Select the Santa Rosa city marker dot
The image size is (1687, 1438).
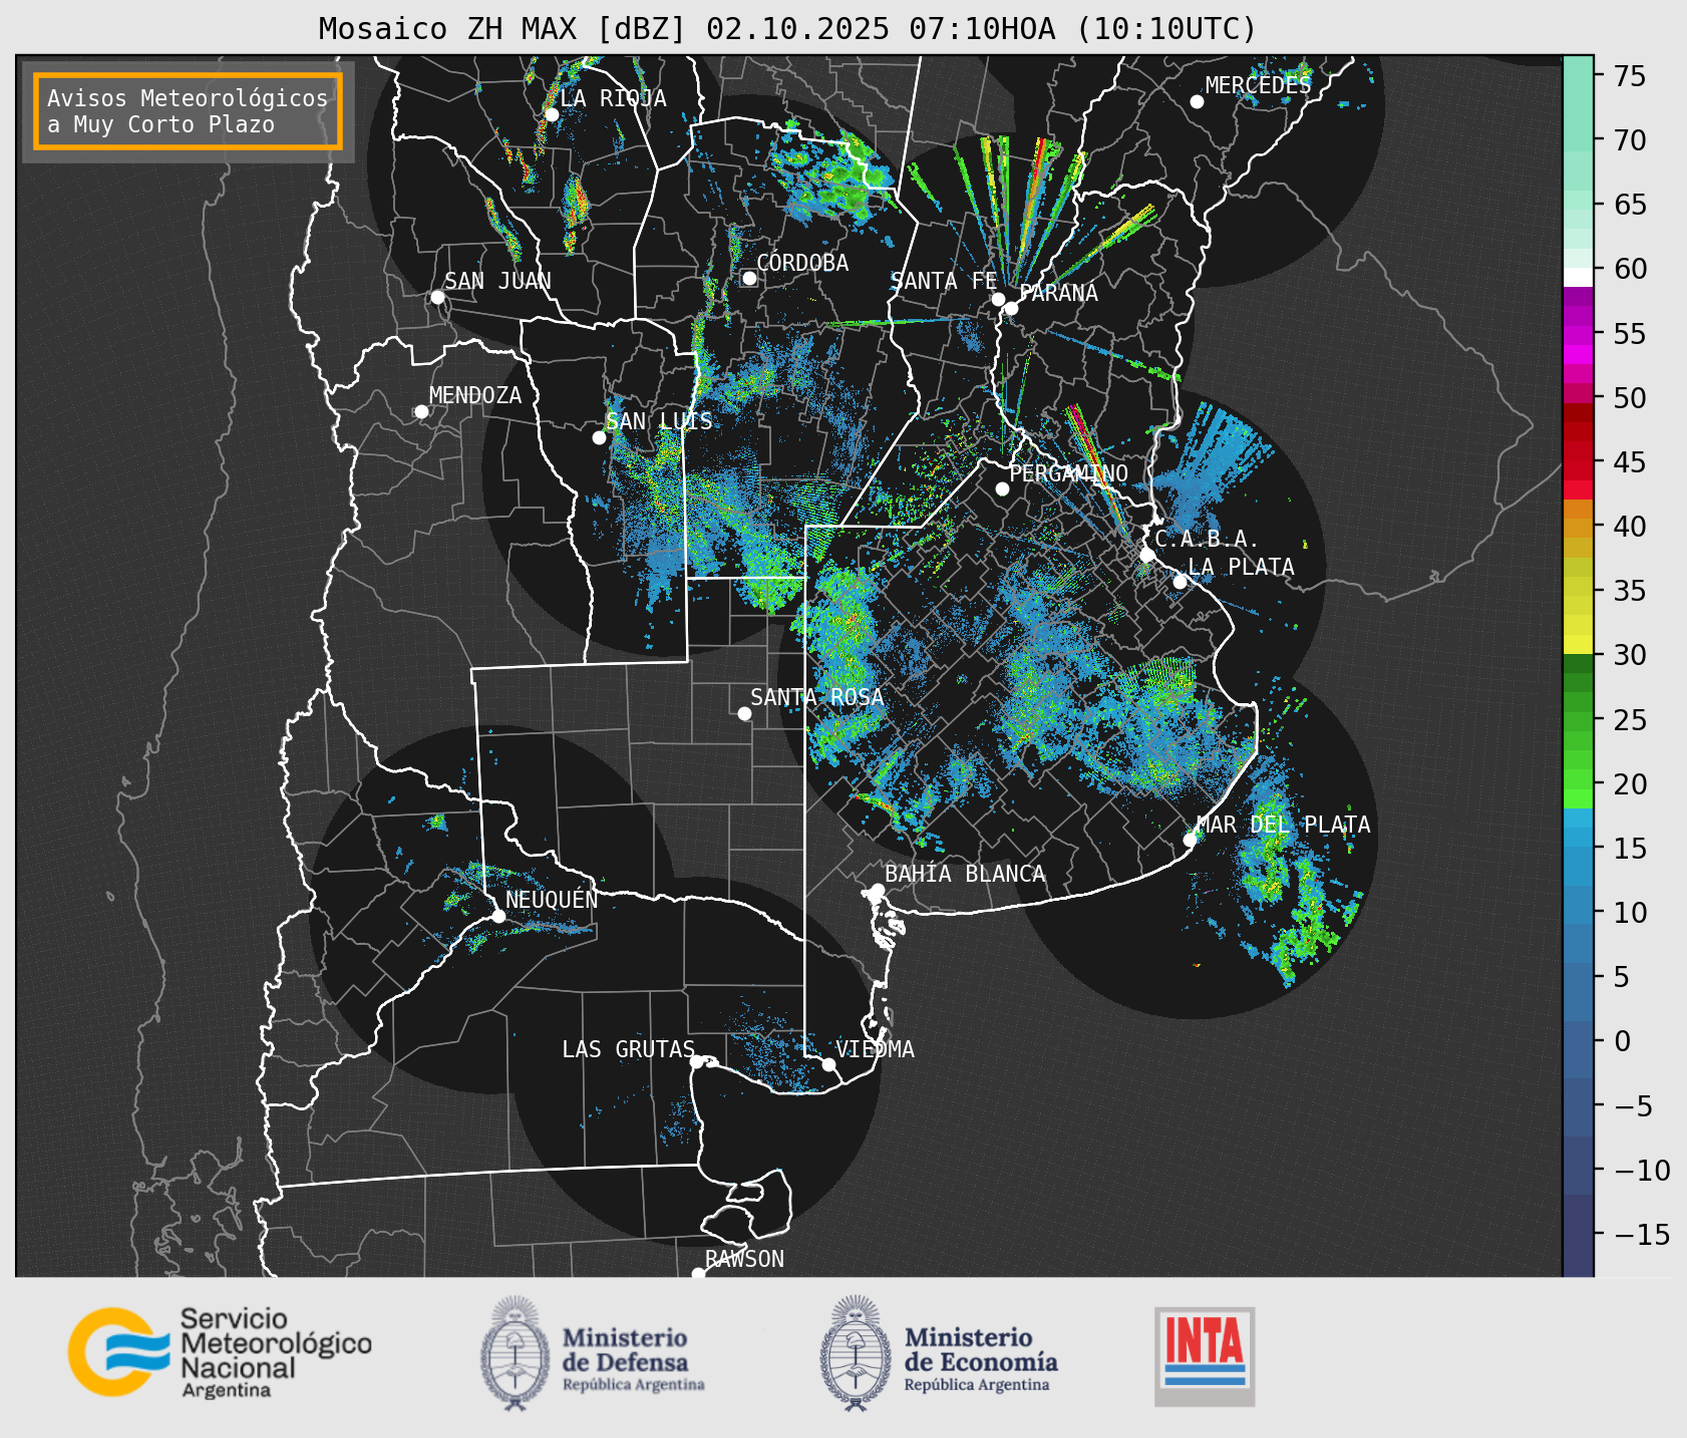(x=744, y=713)
